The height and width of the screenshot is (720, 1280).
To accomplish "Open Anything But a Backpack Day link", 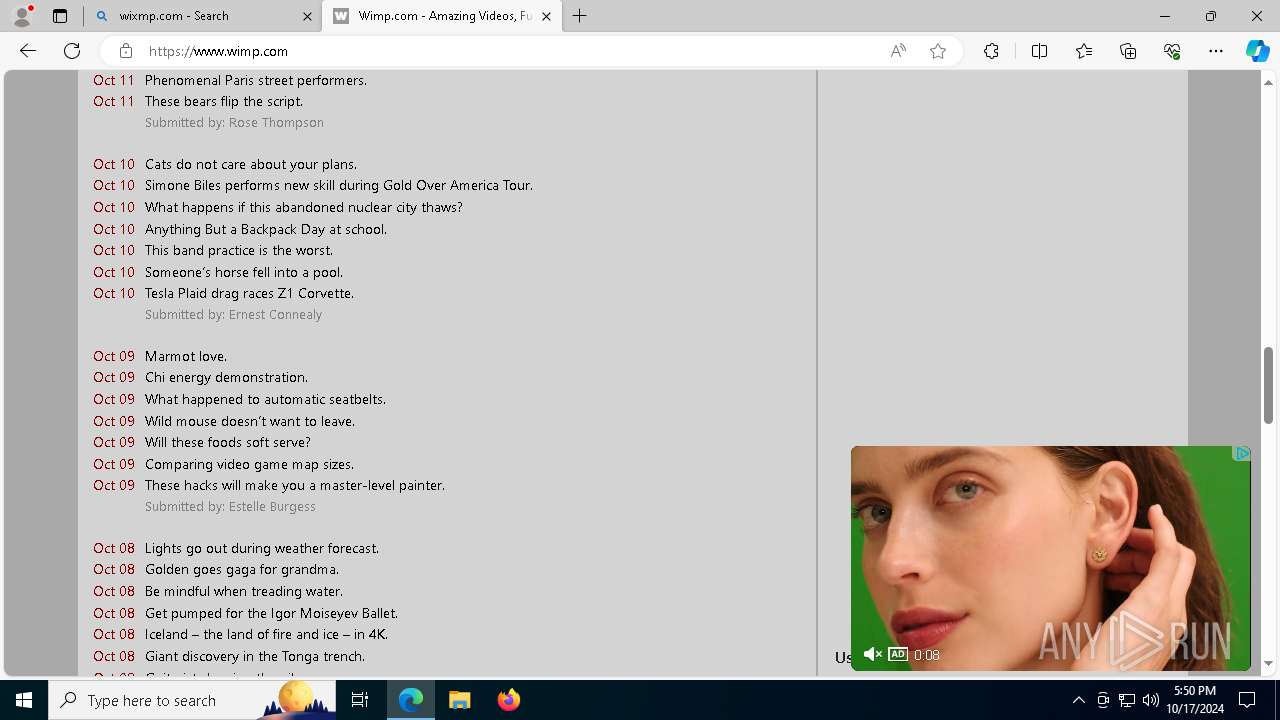I will point(266,229).
